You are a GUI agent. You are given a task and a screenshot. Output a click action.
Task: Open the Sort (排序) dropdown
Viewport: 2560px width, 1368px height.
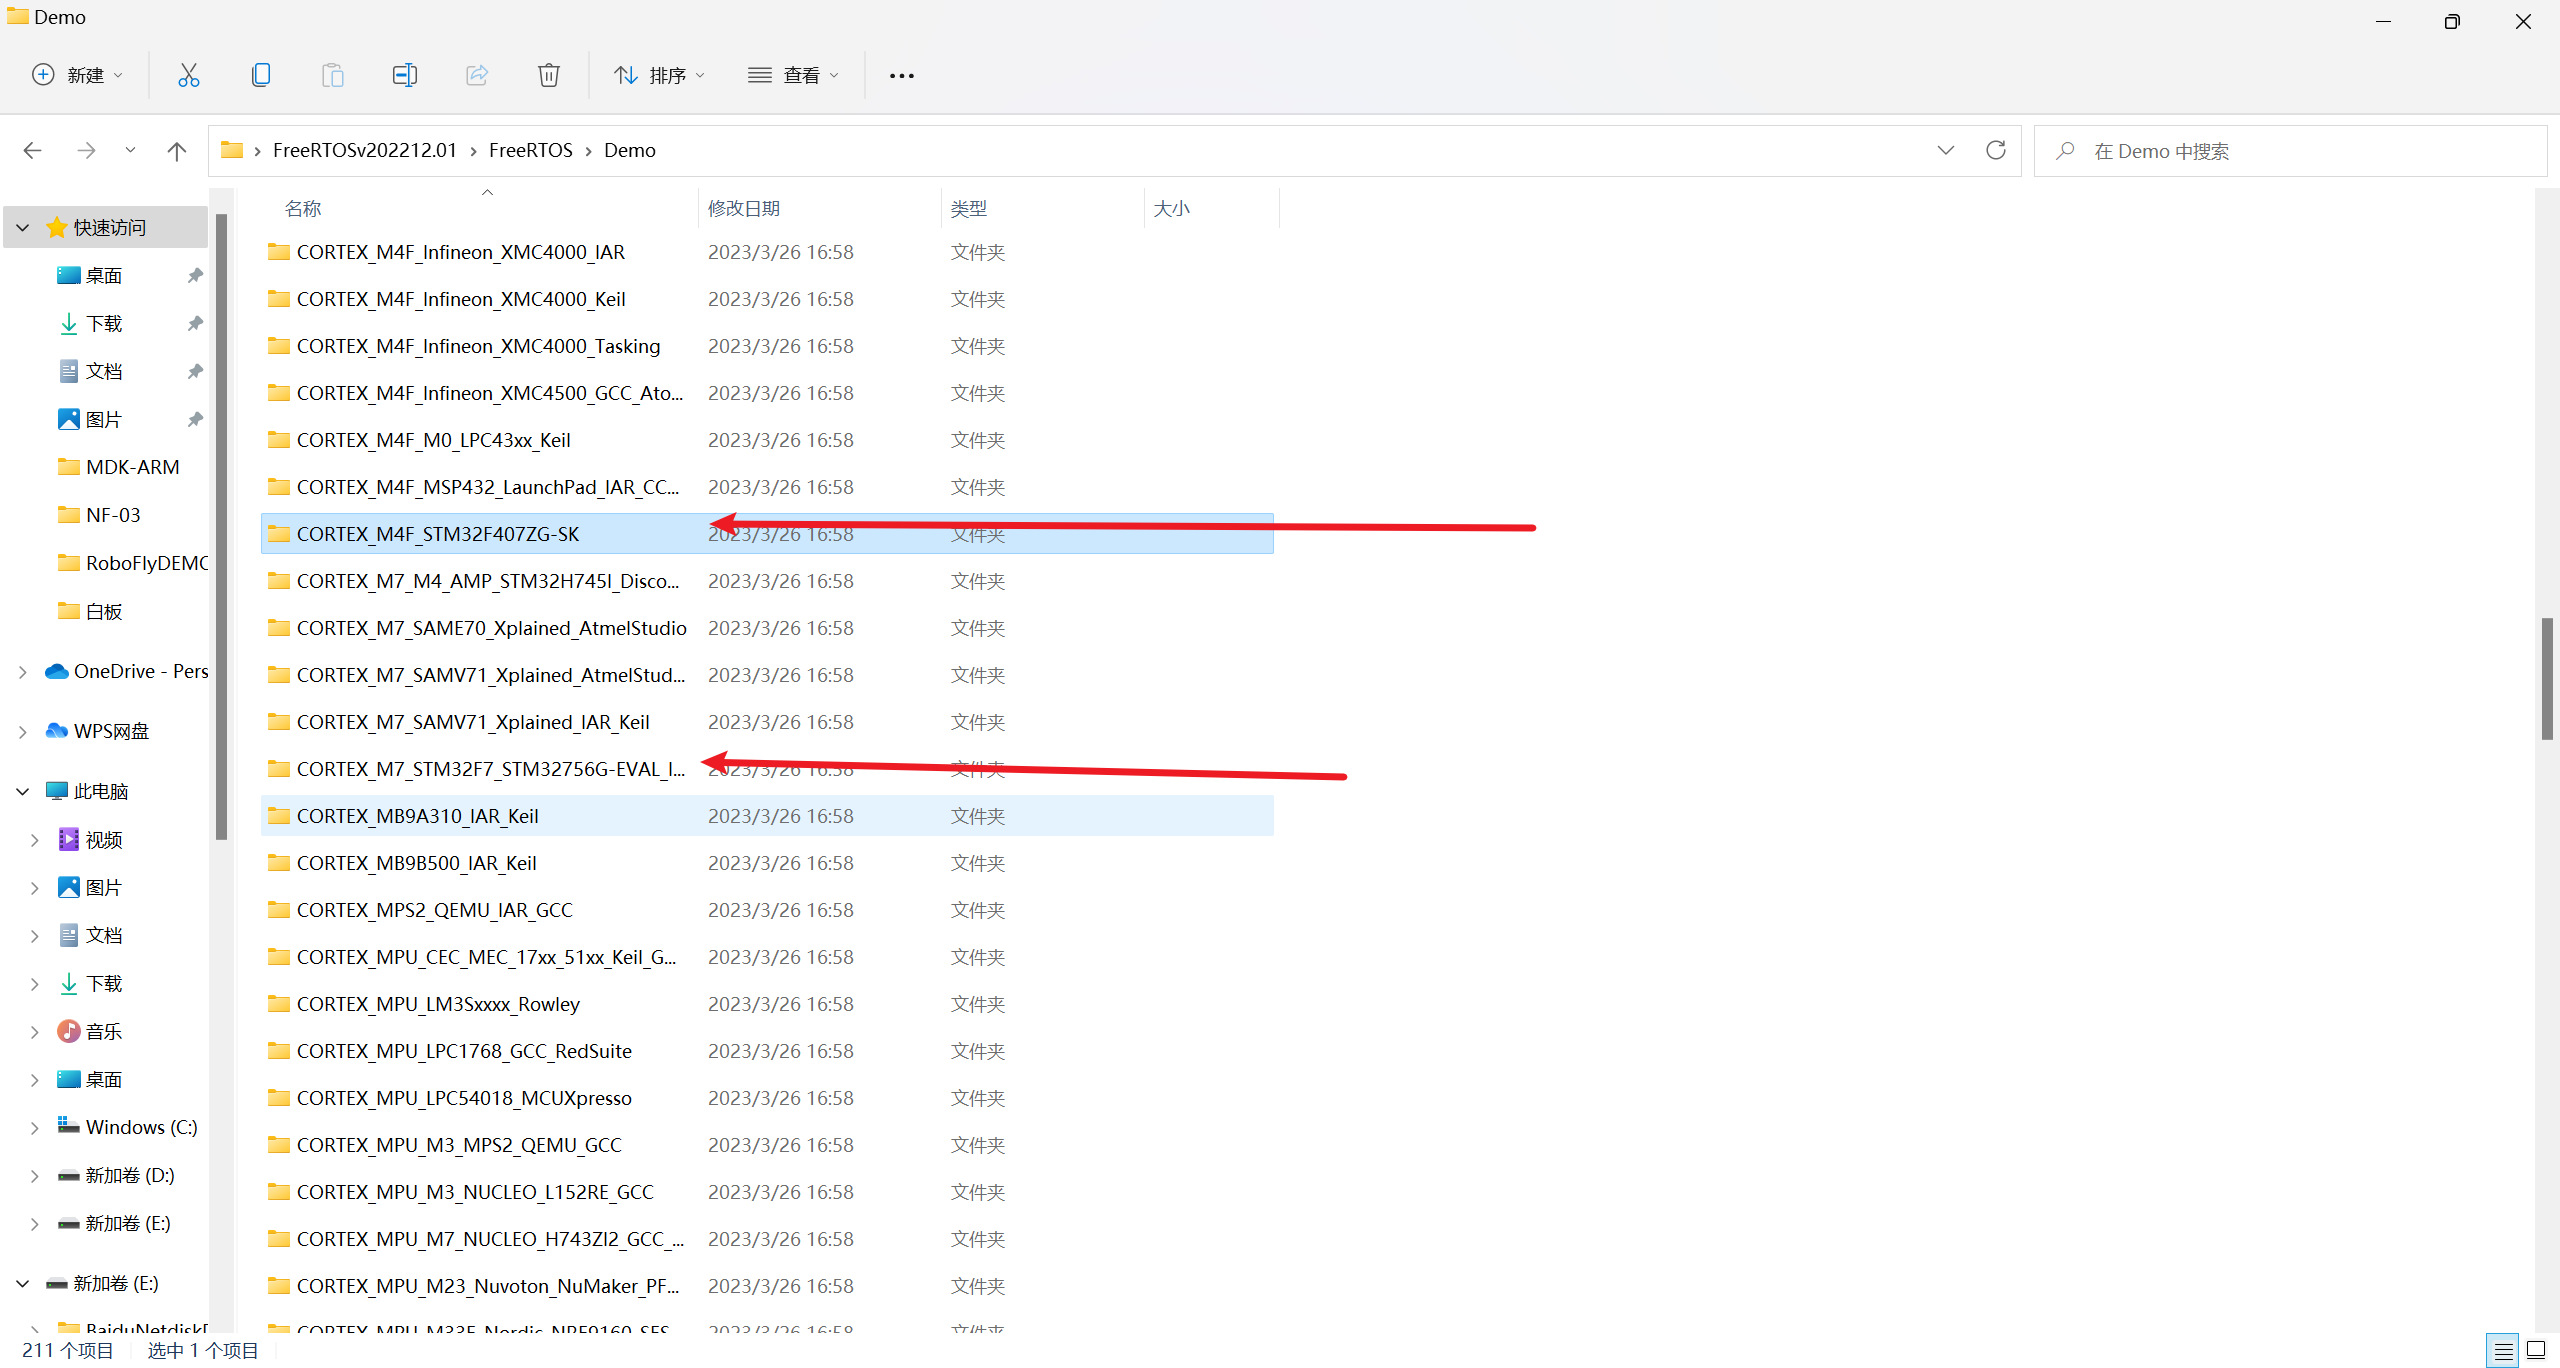tap(660, 75)
